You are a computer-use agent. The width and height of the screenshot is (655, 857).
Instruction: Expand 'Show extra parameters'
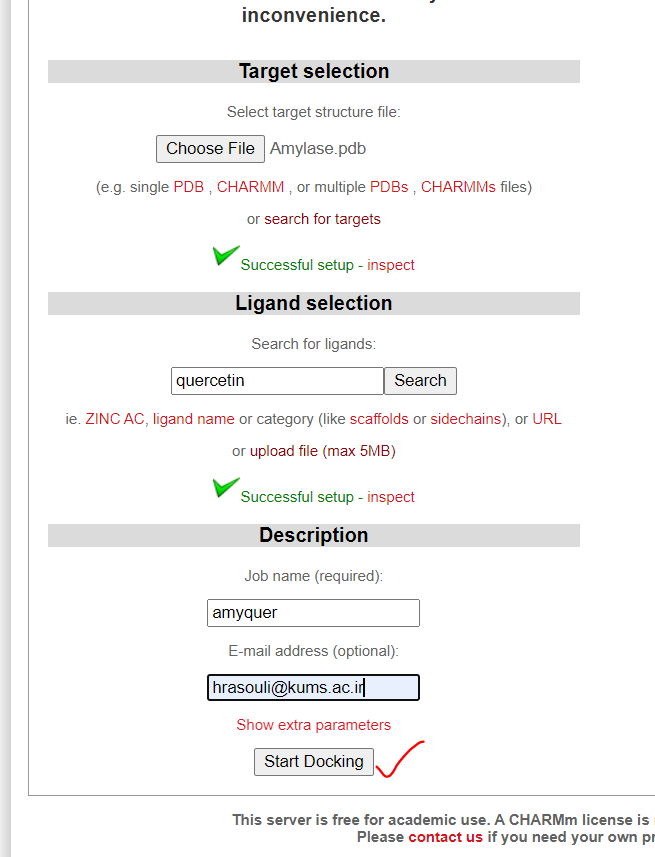pos(313,724)
